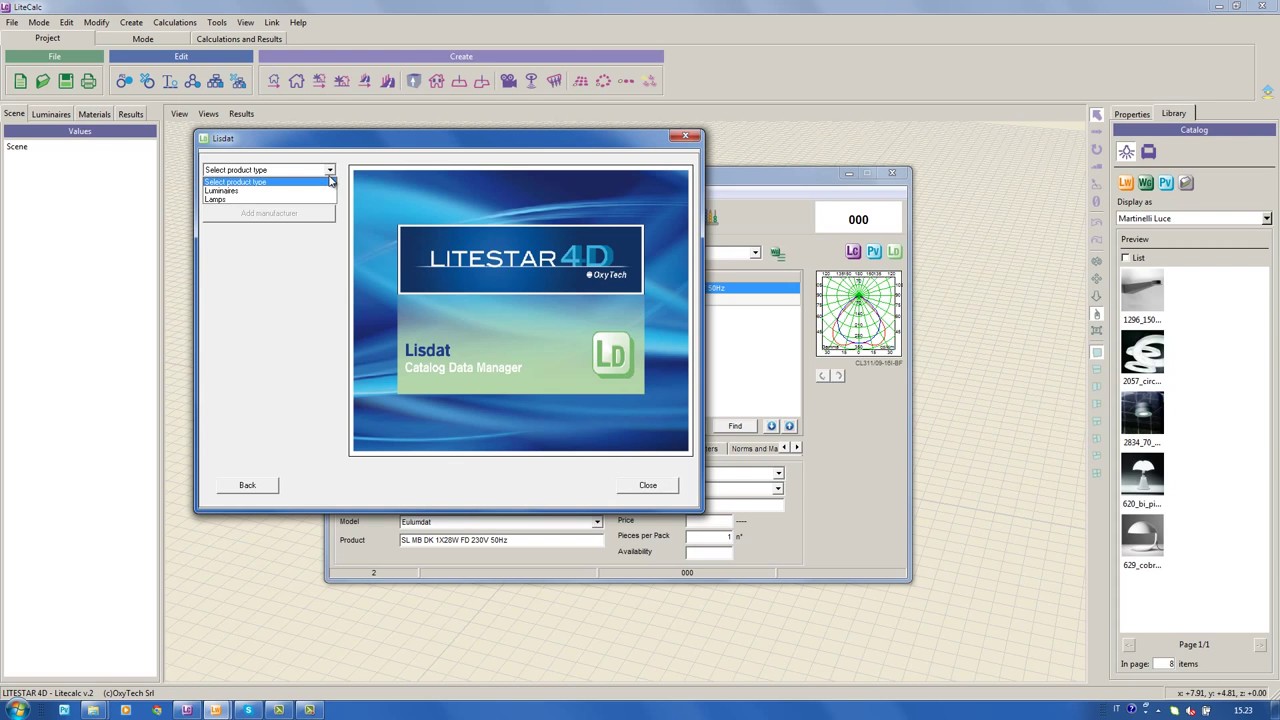Click the Pv icon in the back window
The height and width of the screenshot is (720, 1280).
tap(874, 252)
